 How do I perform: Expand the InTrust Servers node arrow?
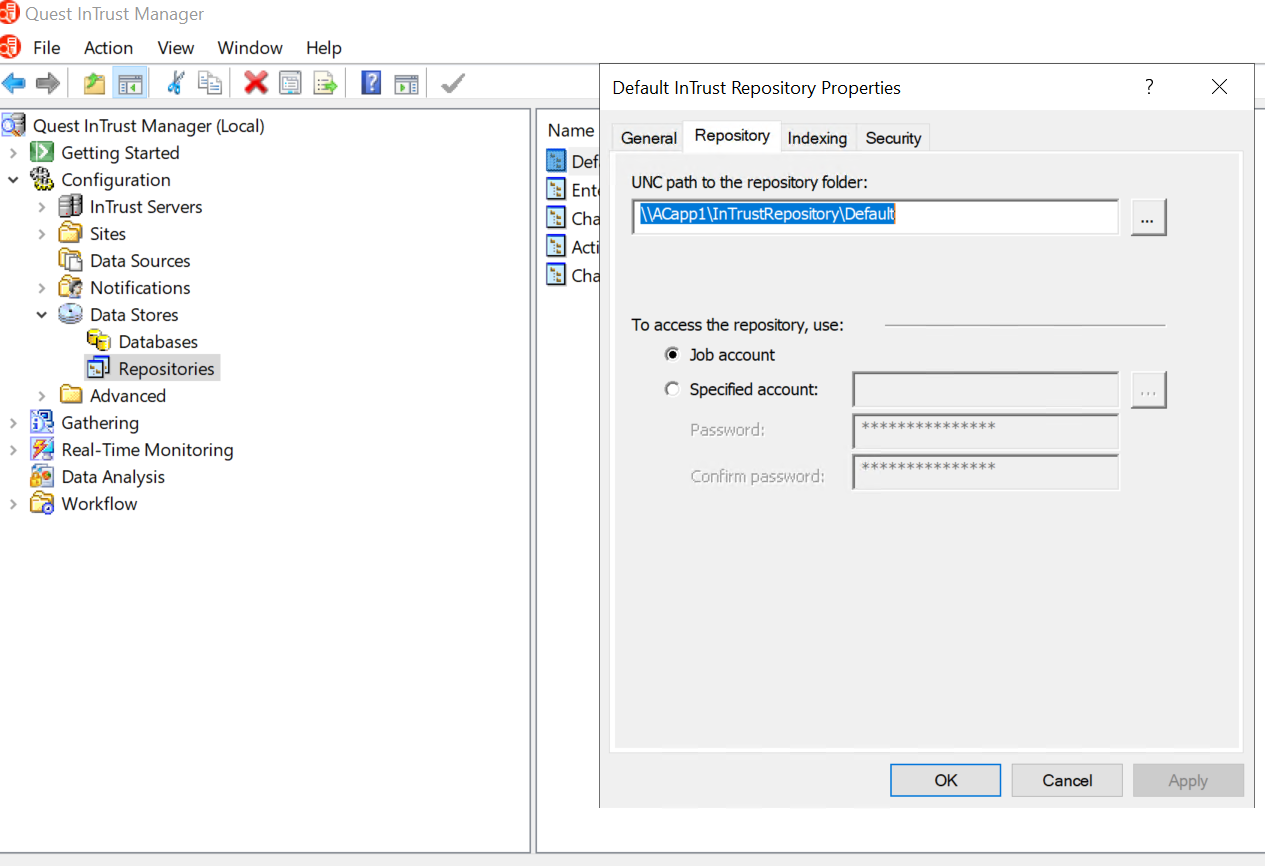coord(42,207)
